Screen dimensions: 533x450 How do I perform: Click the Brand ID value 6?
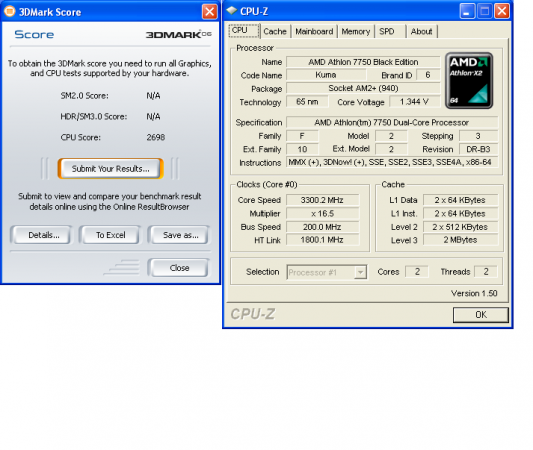[428, 75]
